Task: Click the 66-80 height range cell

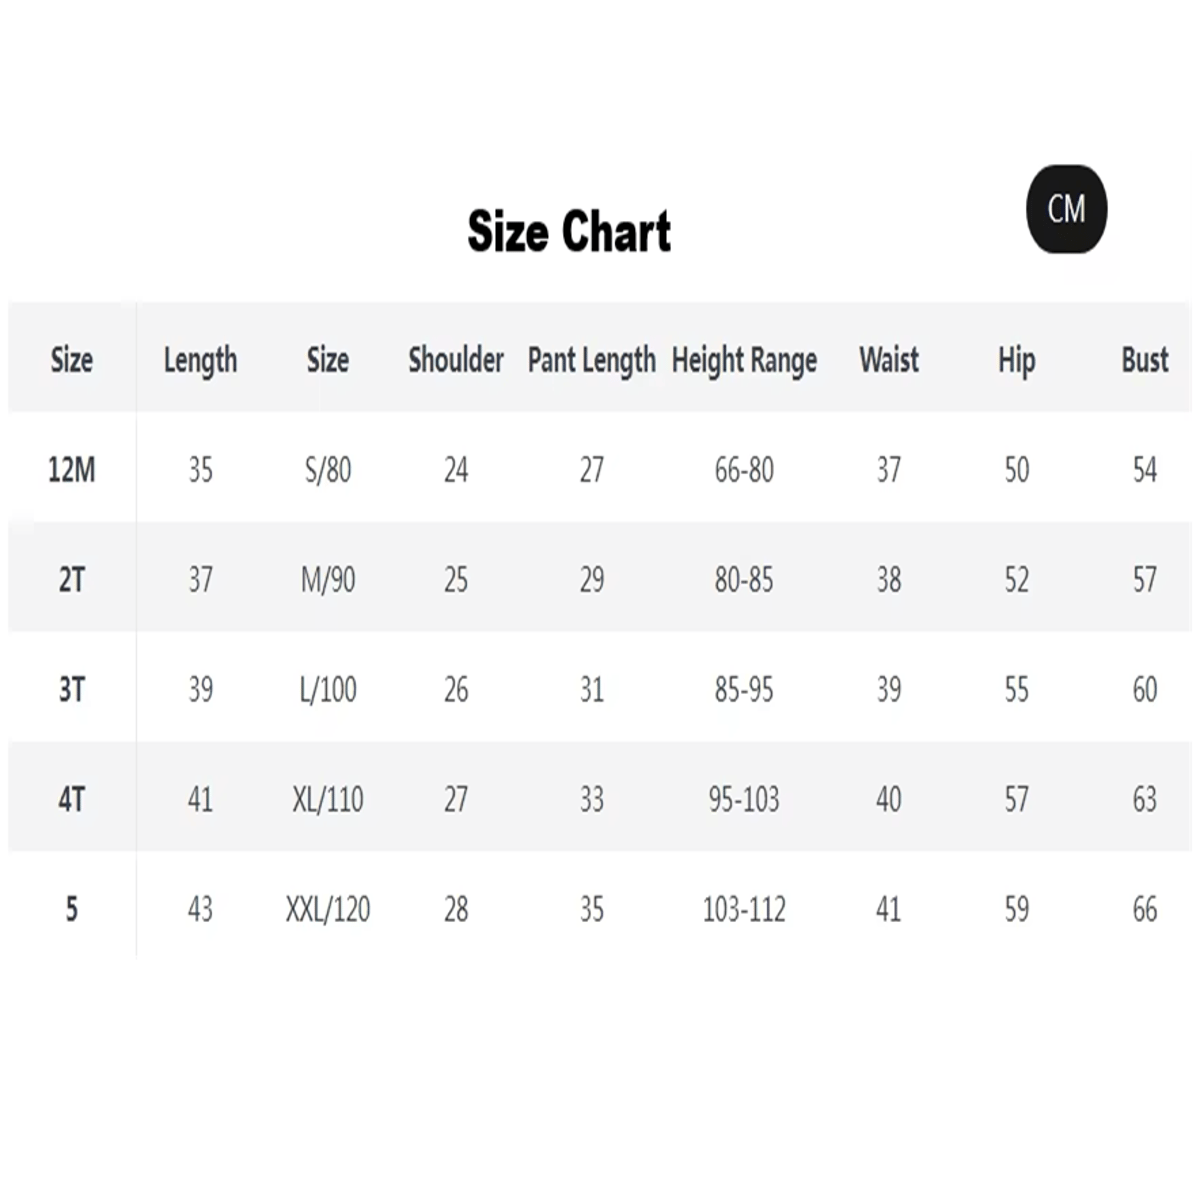Action: [x=744, y=469]
